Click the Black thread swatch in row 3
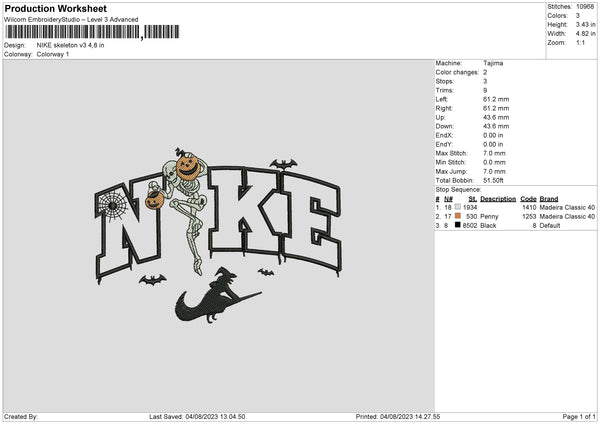The height and width of the screenshot is (424, 600). tap(458, 225)
